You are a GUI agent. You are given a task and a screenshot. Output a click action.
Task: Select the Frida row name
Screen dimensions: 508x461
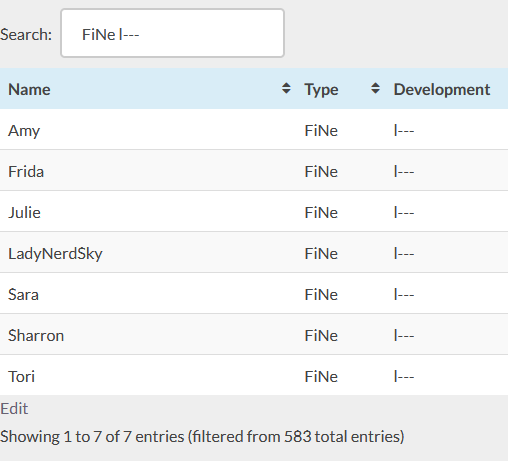pyautogui.click(x=26, y=171)
